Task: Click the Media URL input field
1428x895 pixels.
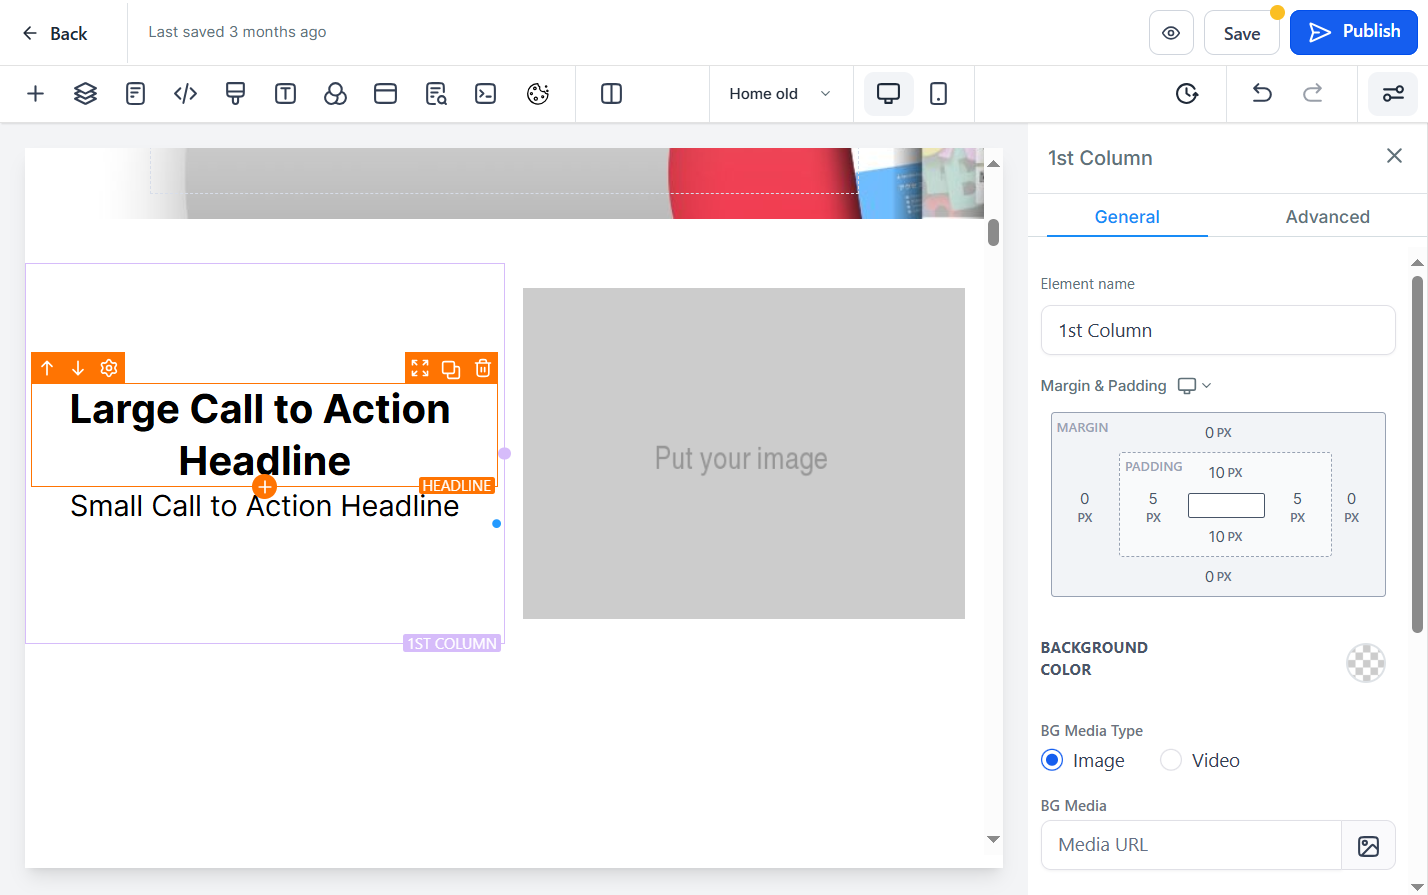Action: 1191,845
